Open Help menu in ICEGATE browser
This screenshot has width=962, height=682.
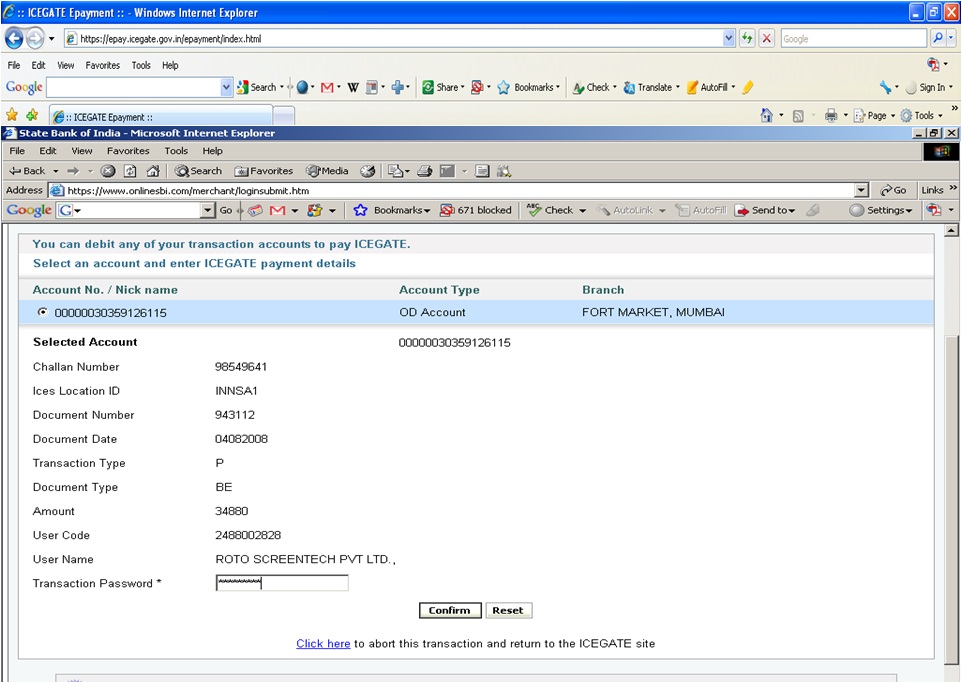pos(170,65)
